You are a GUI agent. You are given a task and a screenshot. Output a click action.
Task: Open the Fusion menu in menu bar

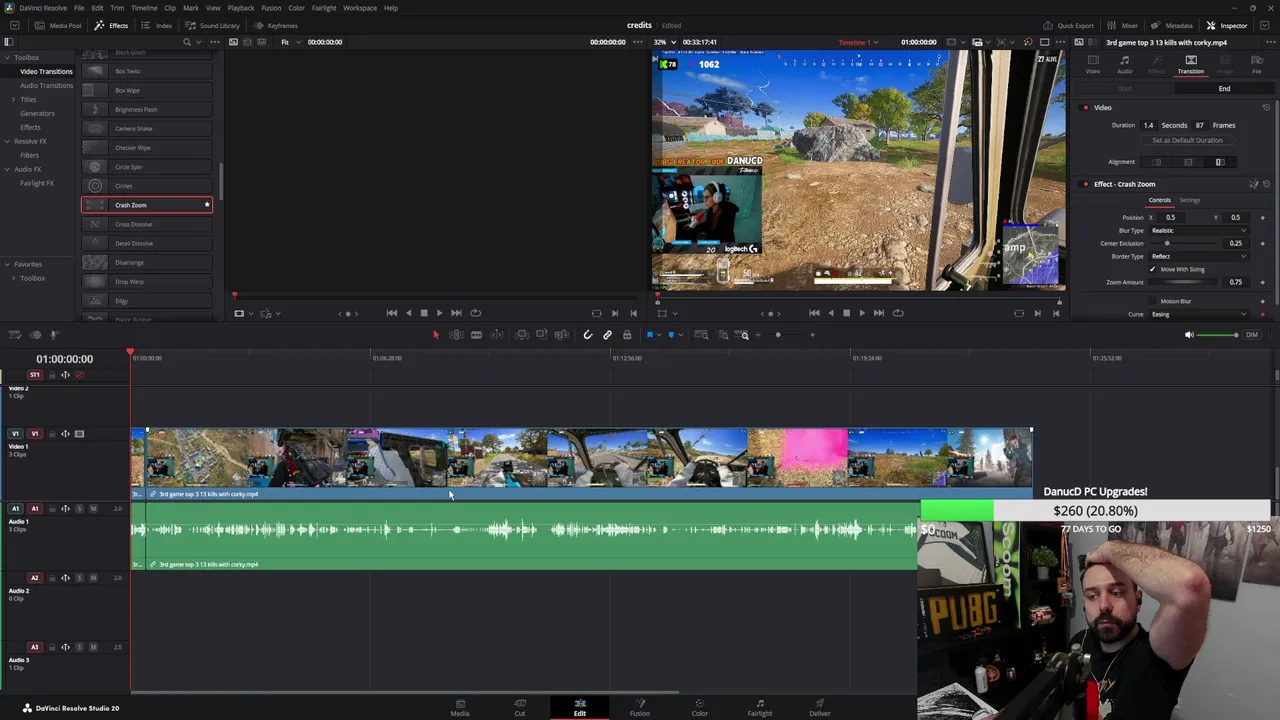[x=271, y=8]
